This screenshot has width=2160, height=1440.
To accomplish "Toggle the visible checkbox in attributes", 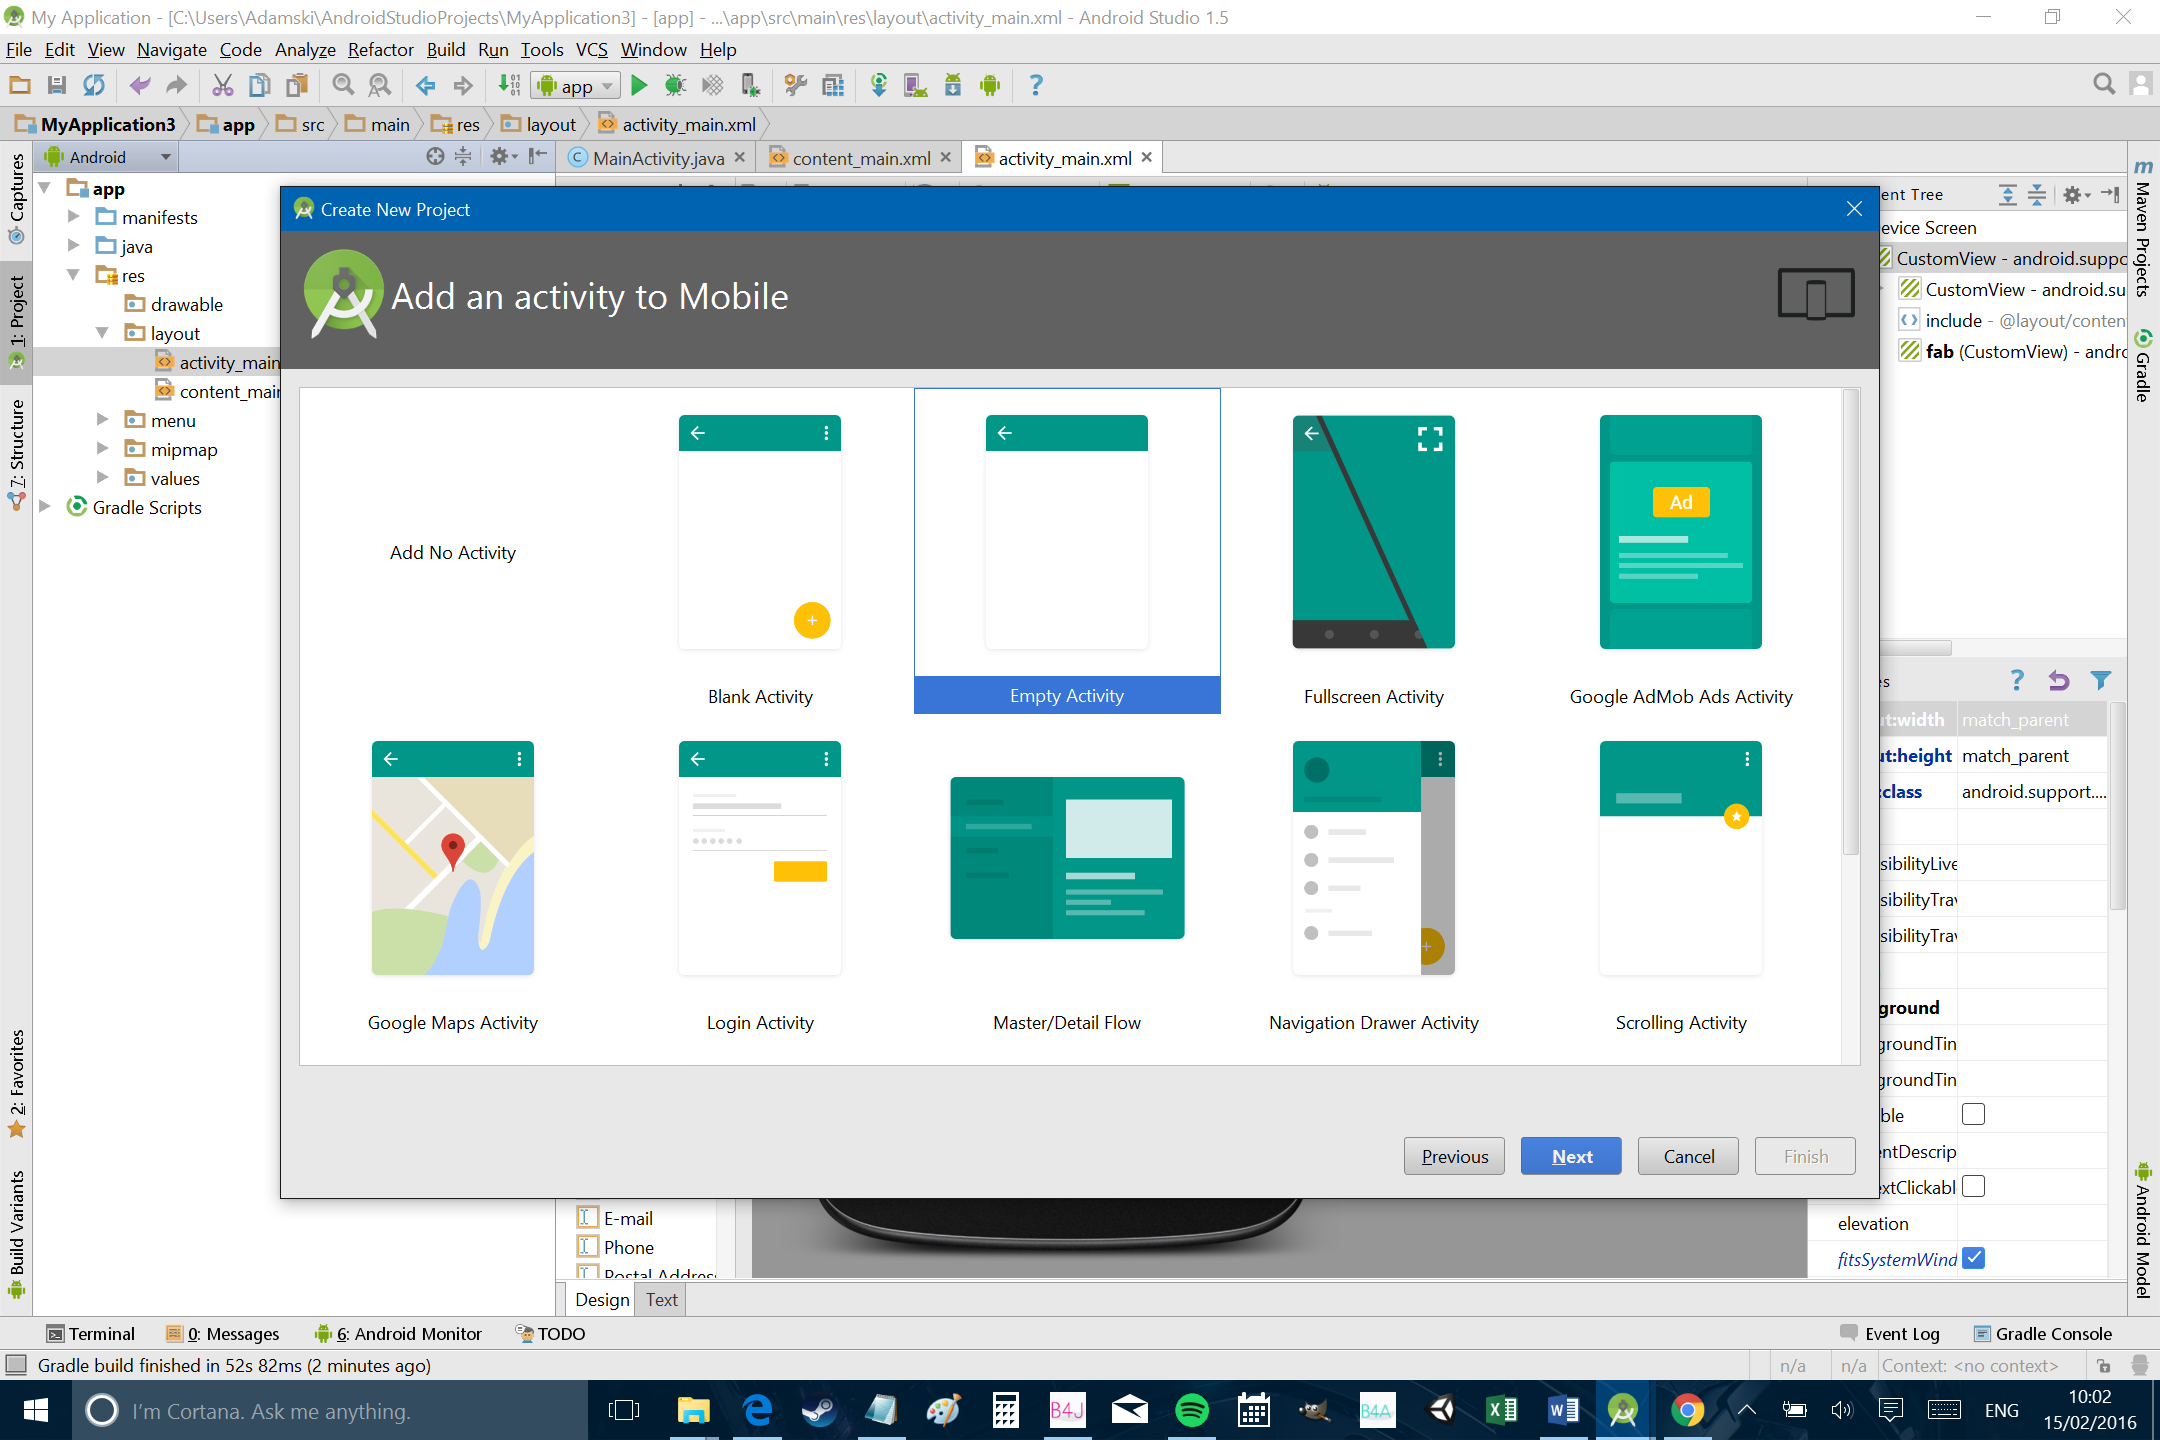I will 1975,1115.
